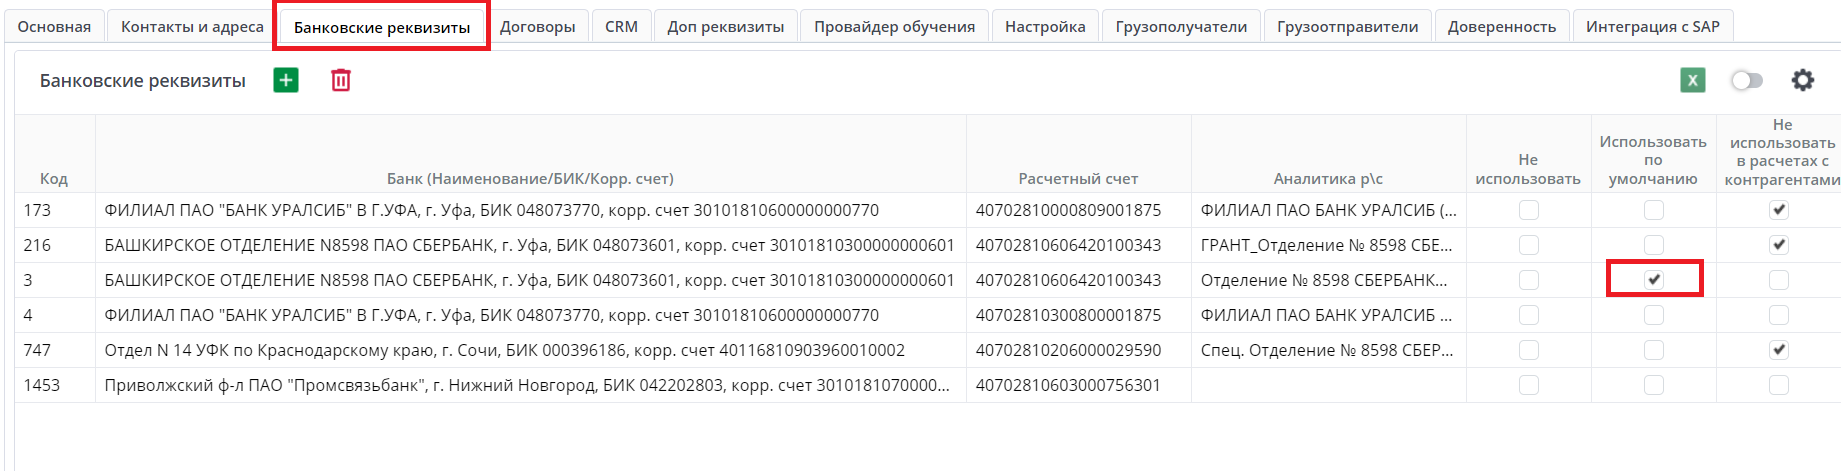This screenshot has width=1841, height=471.
Task: Click account number 40702810206000029590
Action: click(1068, 350)
